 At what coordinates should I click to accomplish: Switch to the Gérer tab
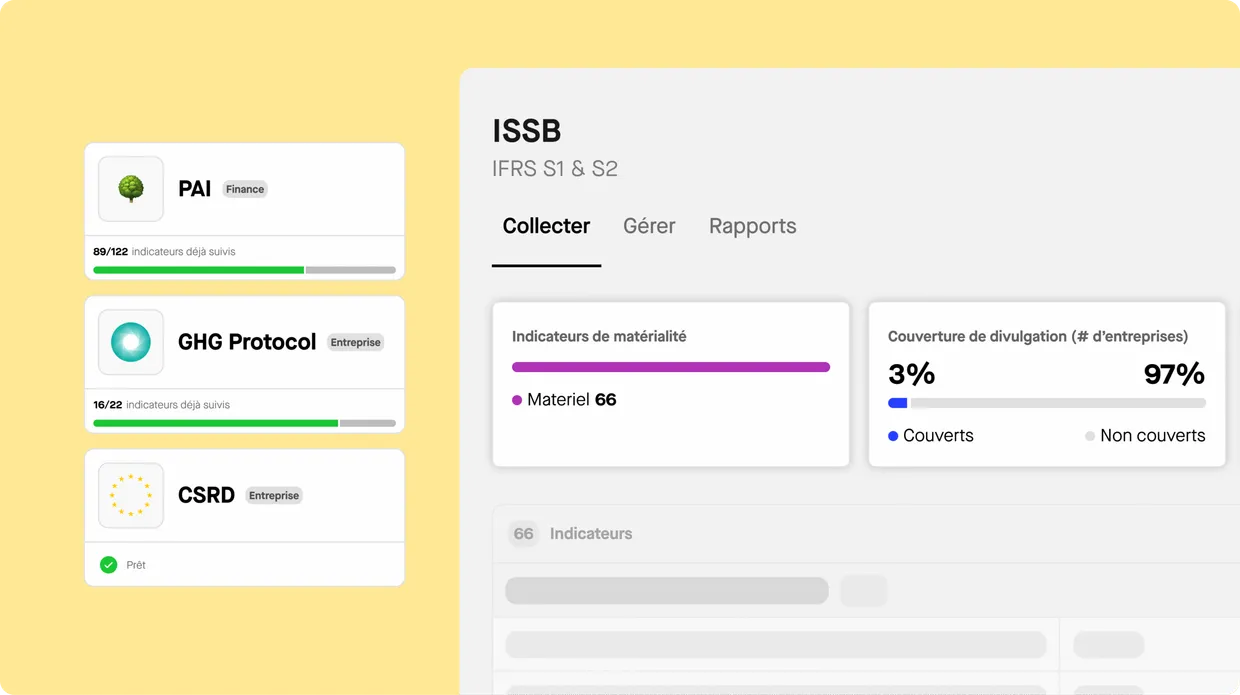(649, 226)
